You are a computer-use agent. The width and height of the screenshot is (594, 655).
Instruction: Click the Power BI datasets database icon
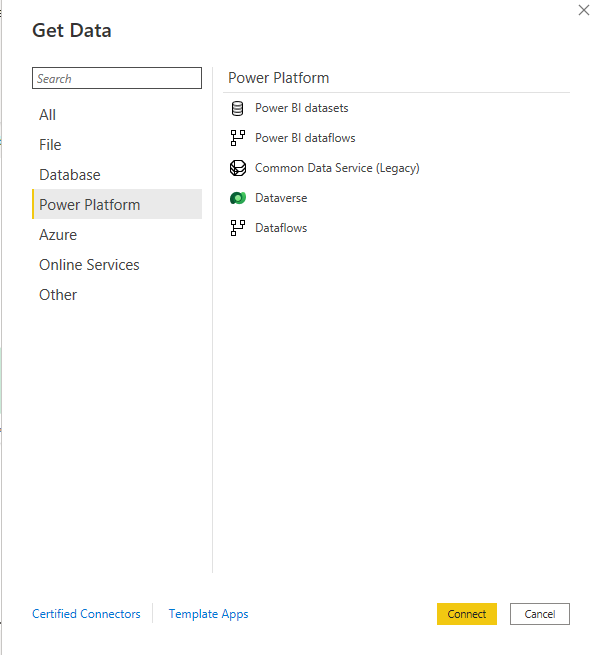tap(237, 108)
